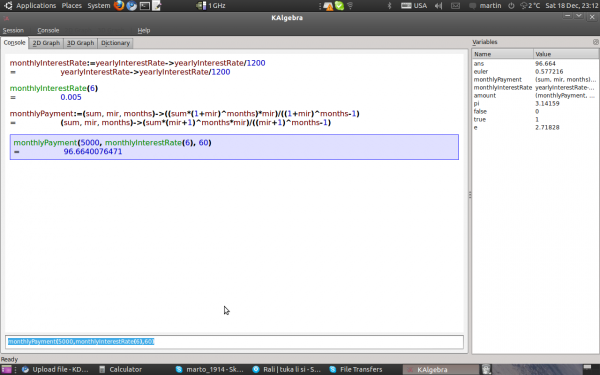Image resolution: width=600 pixels, height=375 pixels.
Task: Open the Places menu
Action: 72,5
